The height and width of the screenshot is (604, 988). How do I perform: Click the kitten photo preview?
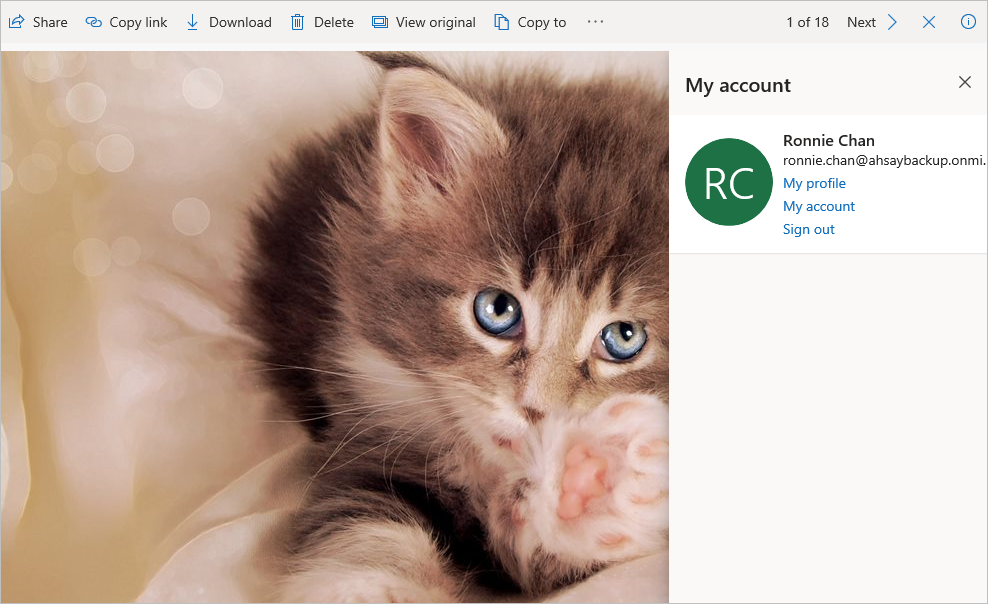(334, 327)
